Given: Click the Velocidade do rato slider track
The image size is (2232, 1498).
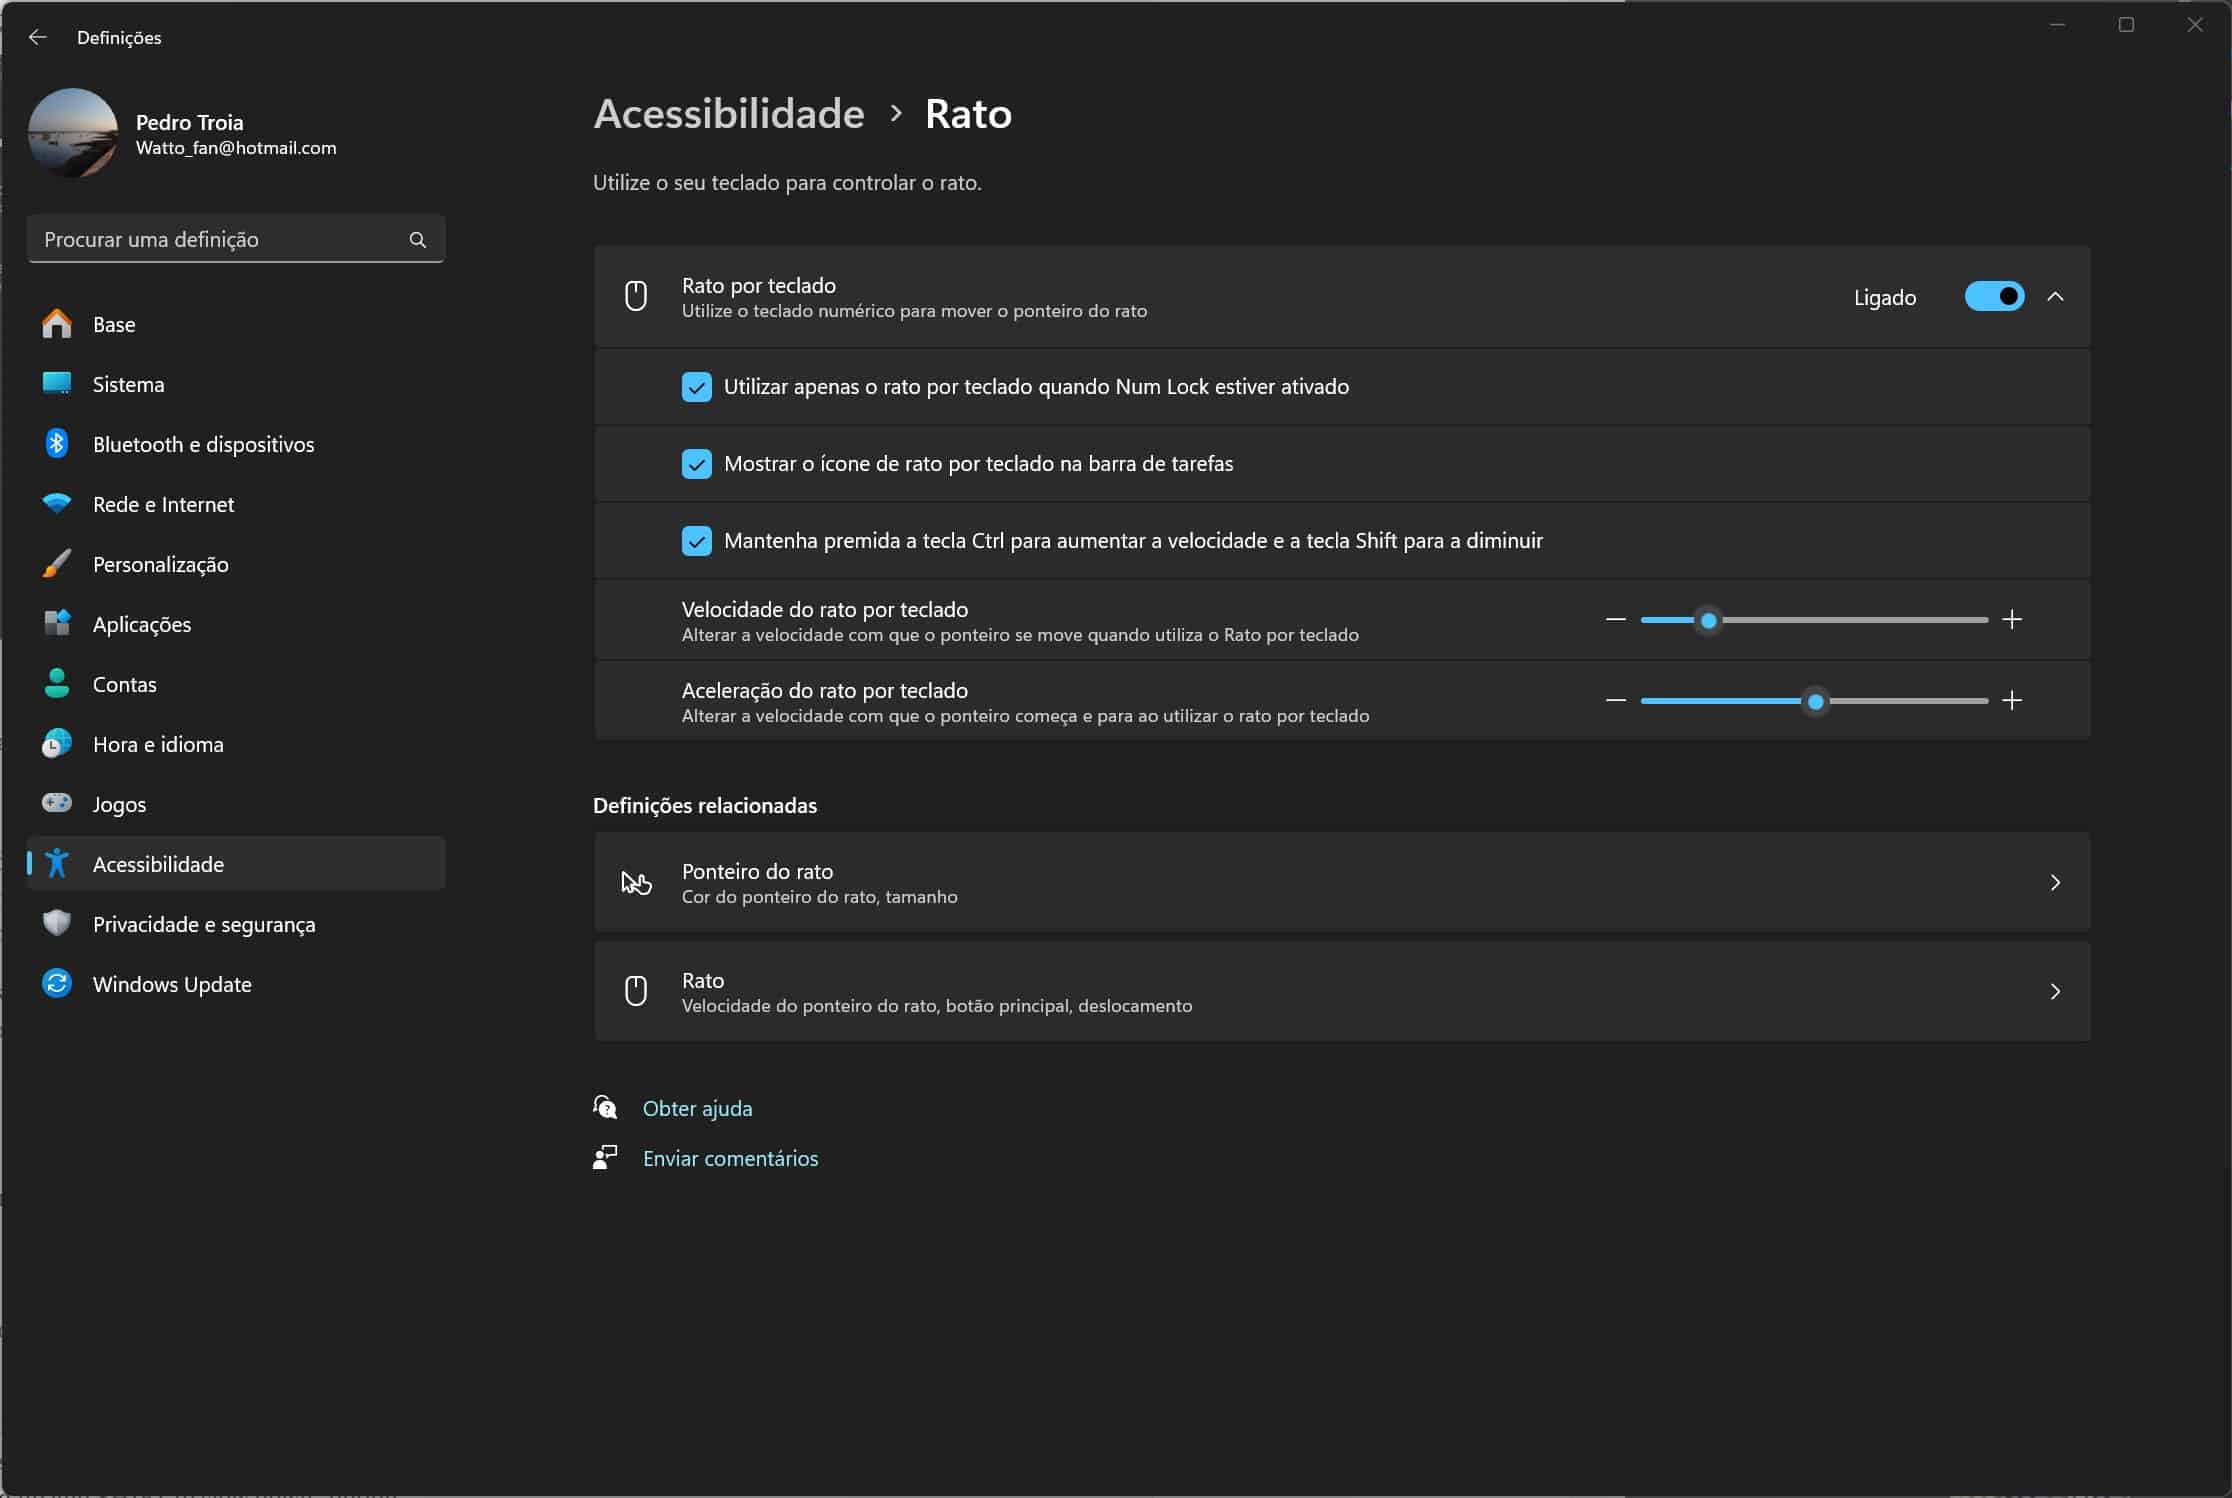Looking at the screenshot, I should [x=1850, y=620].
